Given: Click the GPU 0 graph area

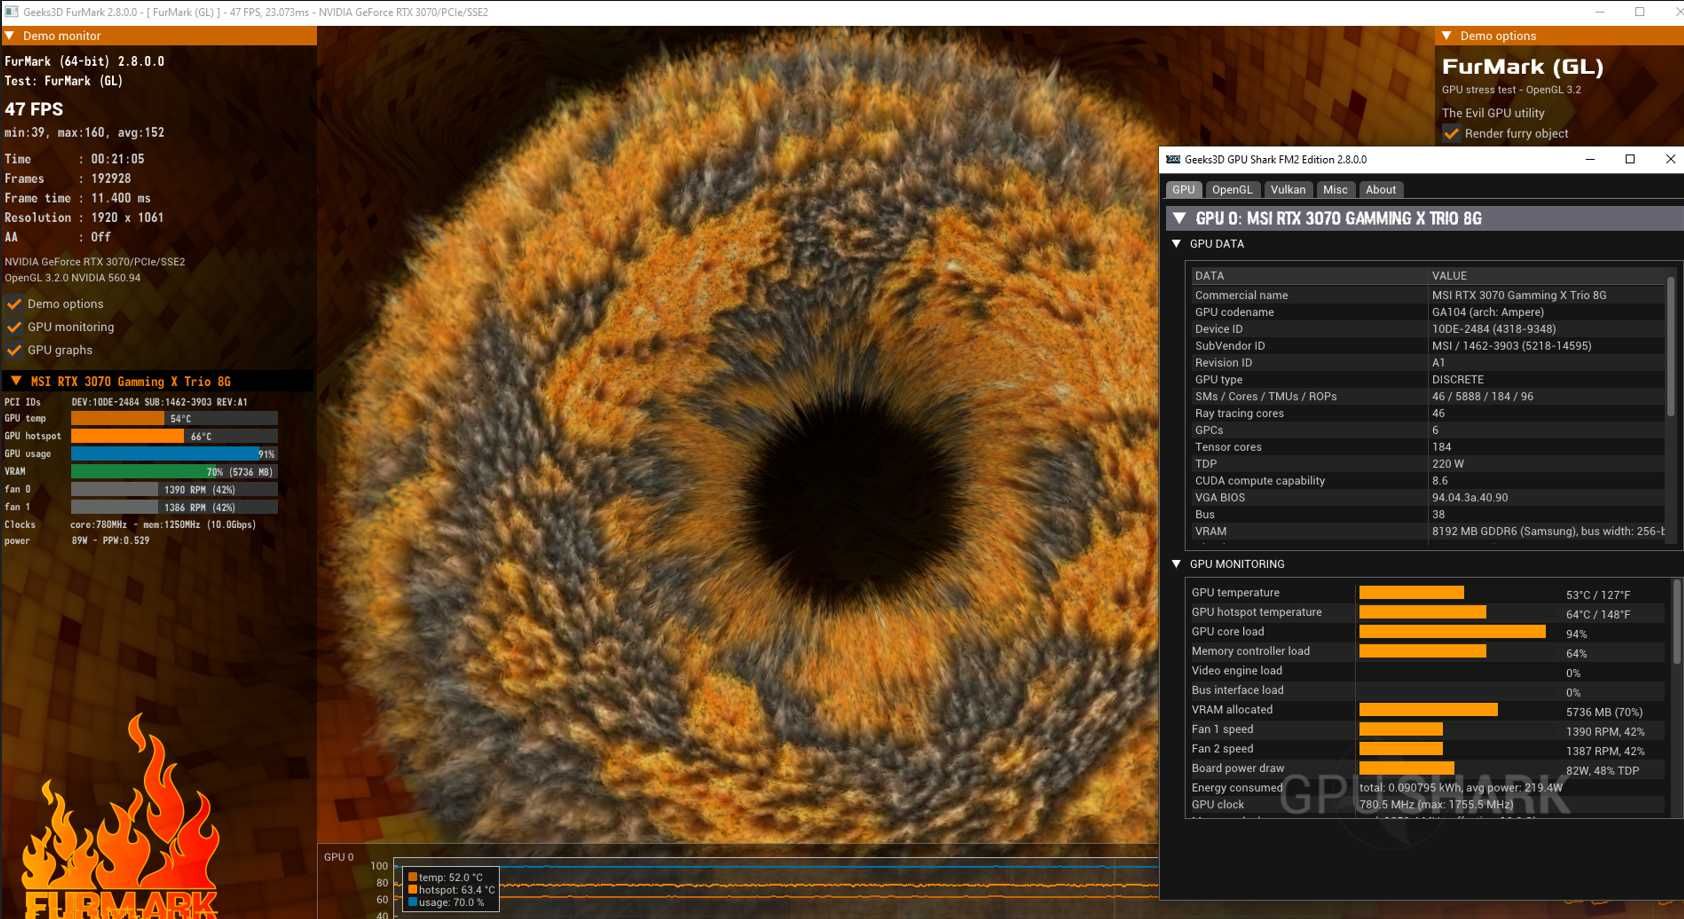Looking at the screenshot, I should tap(776, 887).
